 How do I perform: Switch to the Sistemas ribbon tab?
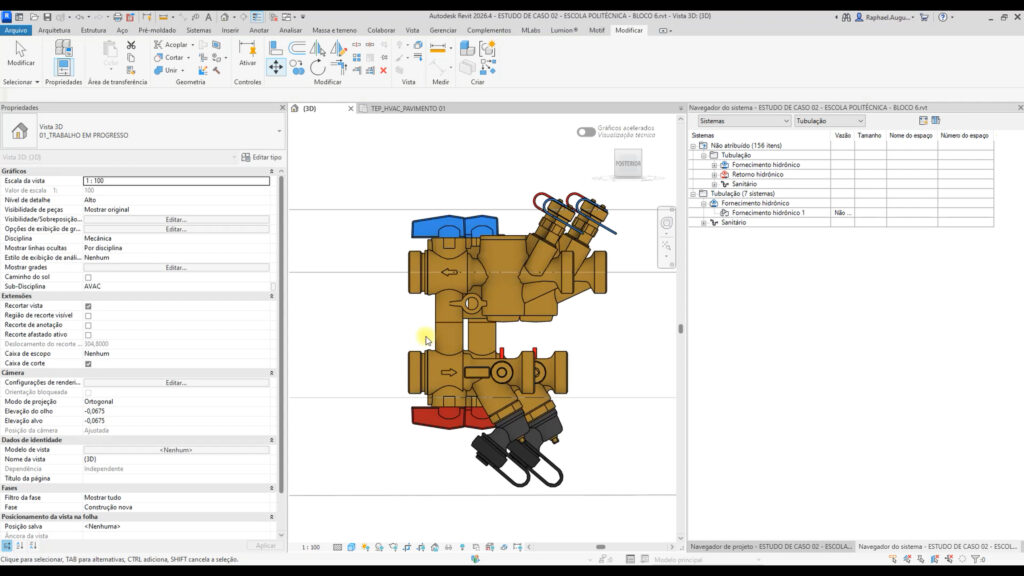pyautogui.click(x=199, y=30)
